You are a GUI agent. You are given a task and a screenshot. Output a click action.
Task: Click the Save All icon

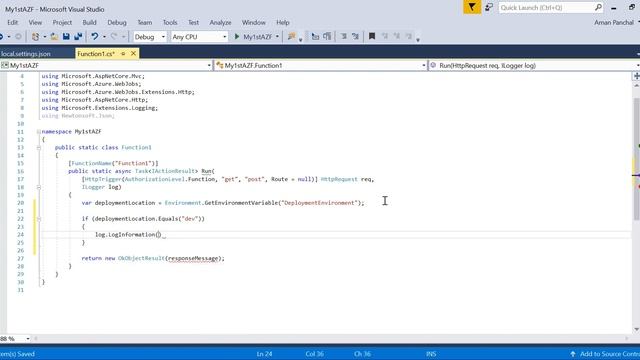click(78, 37)
